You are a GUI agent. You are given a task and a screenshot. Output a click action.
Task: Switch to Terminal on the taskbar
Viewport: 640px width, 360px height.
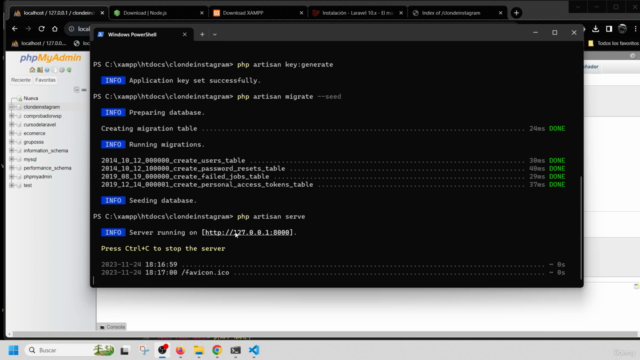(236, 350)
